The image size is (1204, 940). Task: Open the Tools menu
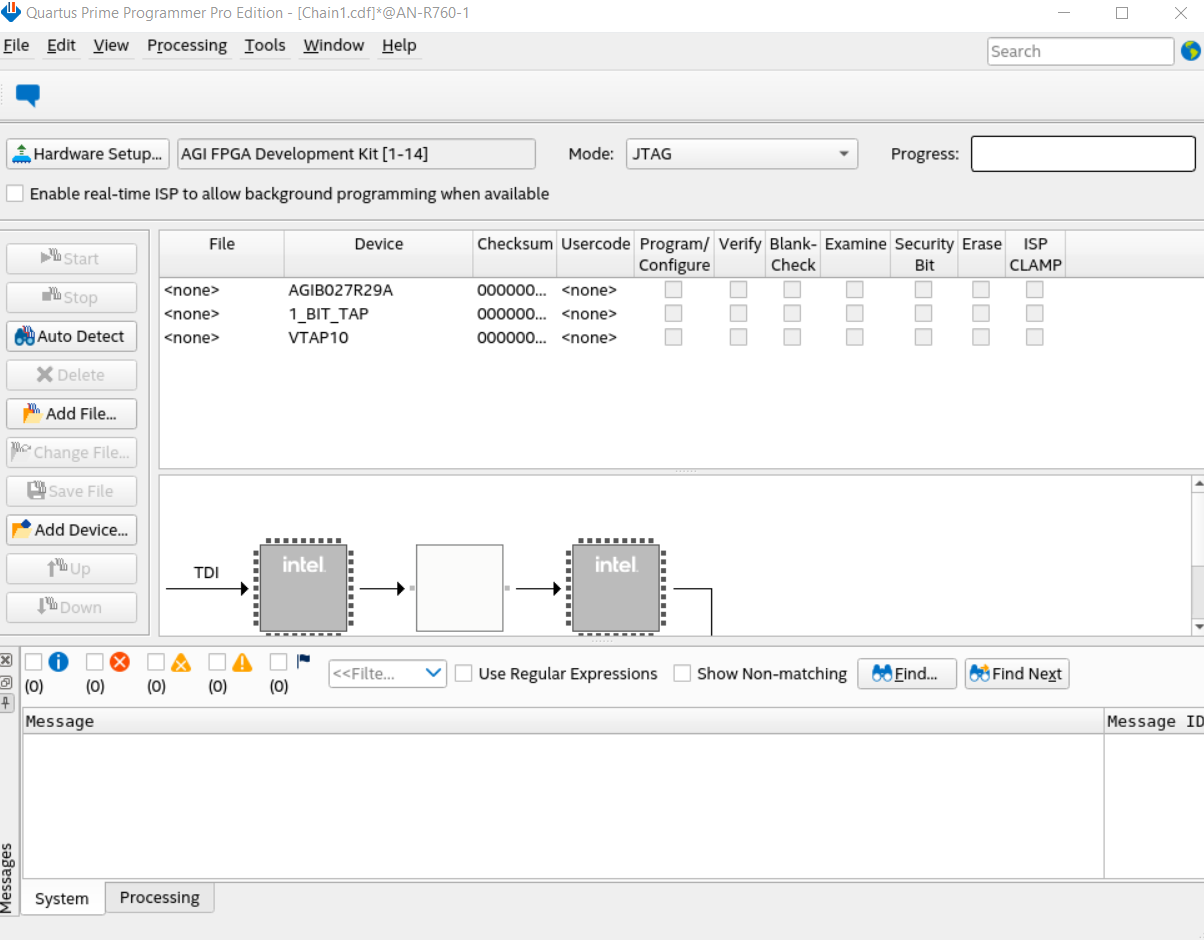click(265, 45)
